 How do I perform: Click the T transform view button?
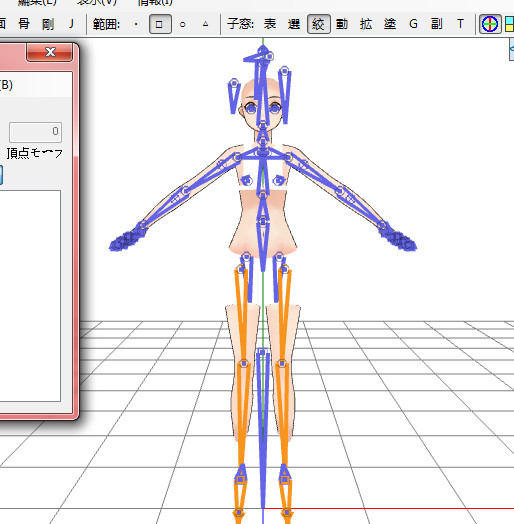pos(461,24)
